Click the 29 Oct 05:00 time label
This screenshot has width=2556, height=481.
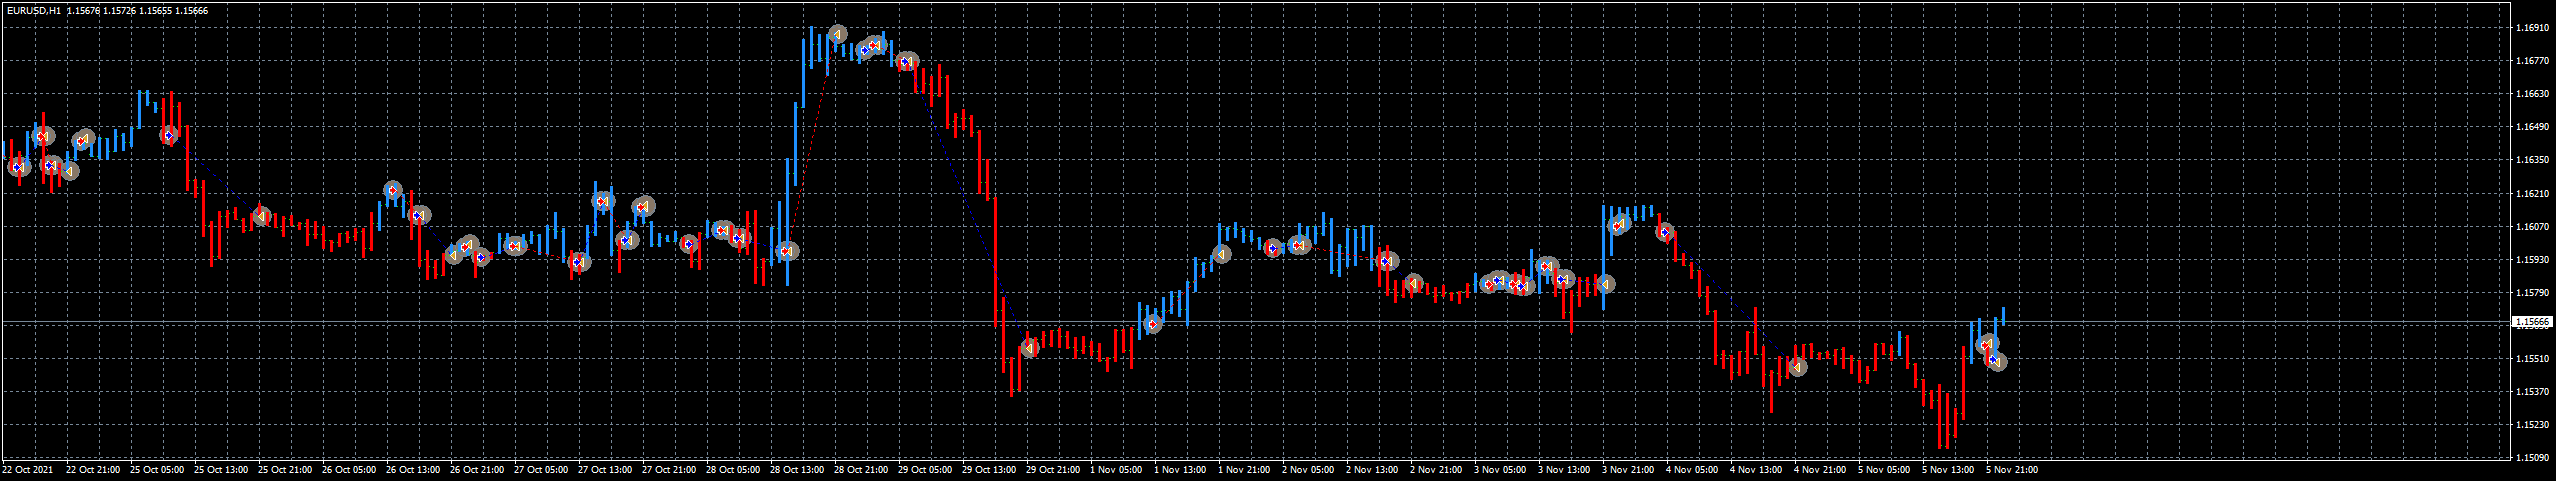tap(925, 470)
